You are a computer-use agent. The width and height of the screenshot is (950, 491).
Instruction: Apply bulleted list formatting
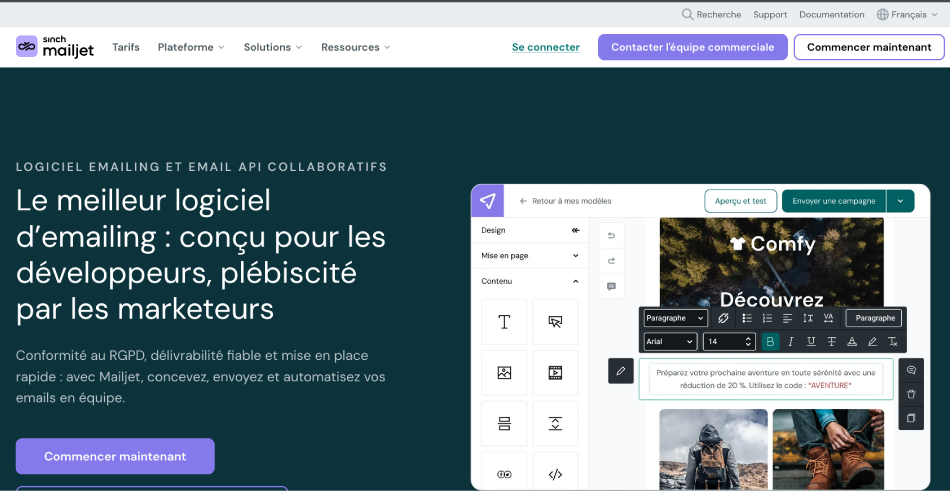click(747, 318)
